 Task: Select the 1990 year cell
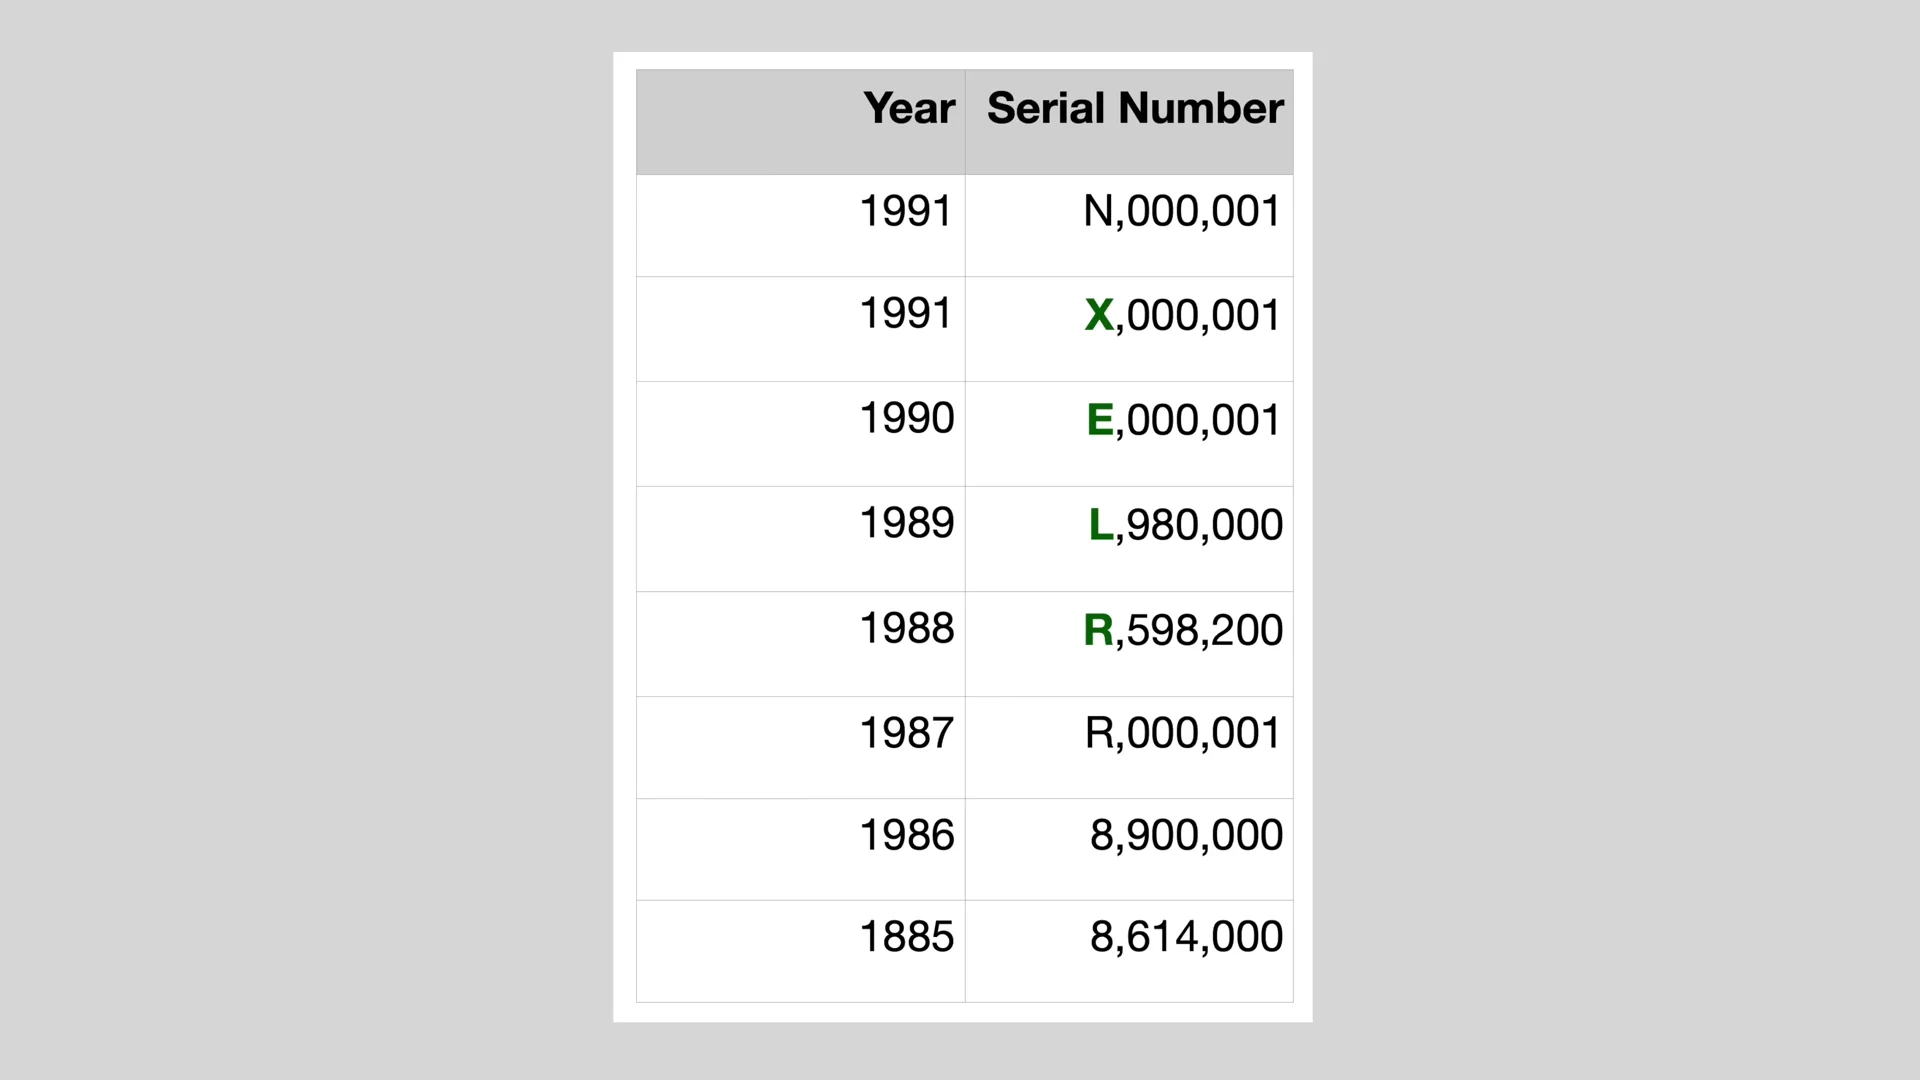point(801,434)
